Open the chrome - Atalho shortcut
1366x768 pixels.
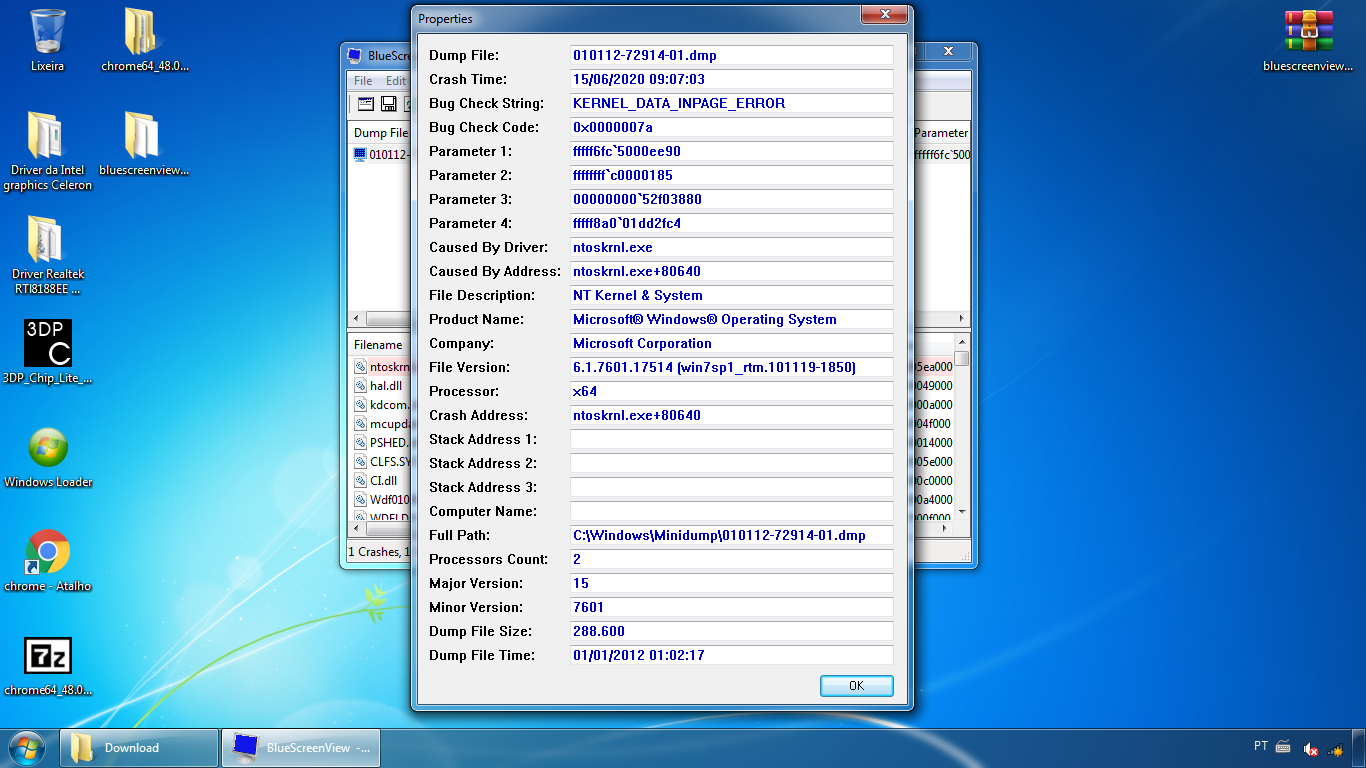point(48,561)
